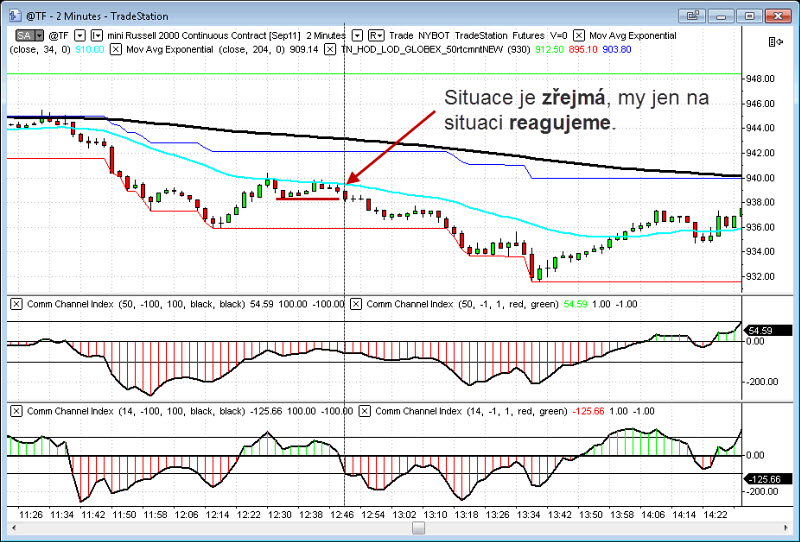Click the @TF symbol label
The width and height of the screenshot is (800, 542).
pos(58,36)
